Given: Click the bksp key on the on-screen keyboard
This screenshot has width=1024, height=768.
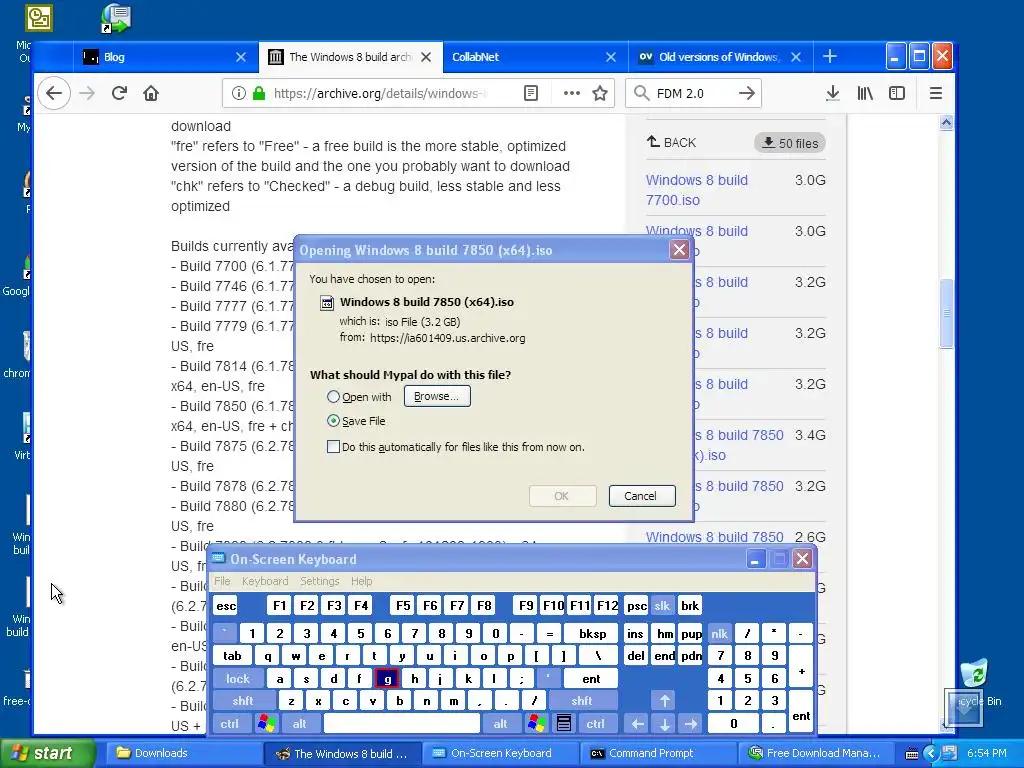Looking at the screenshot, I should pyautogui.click(x=592, y=633).
